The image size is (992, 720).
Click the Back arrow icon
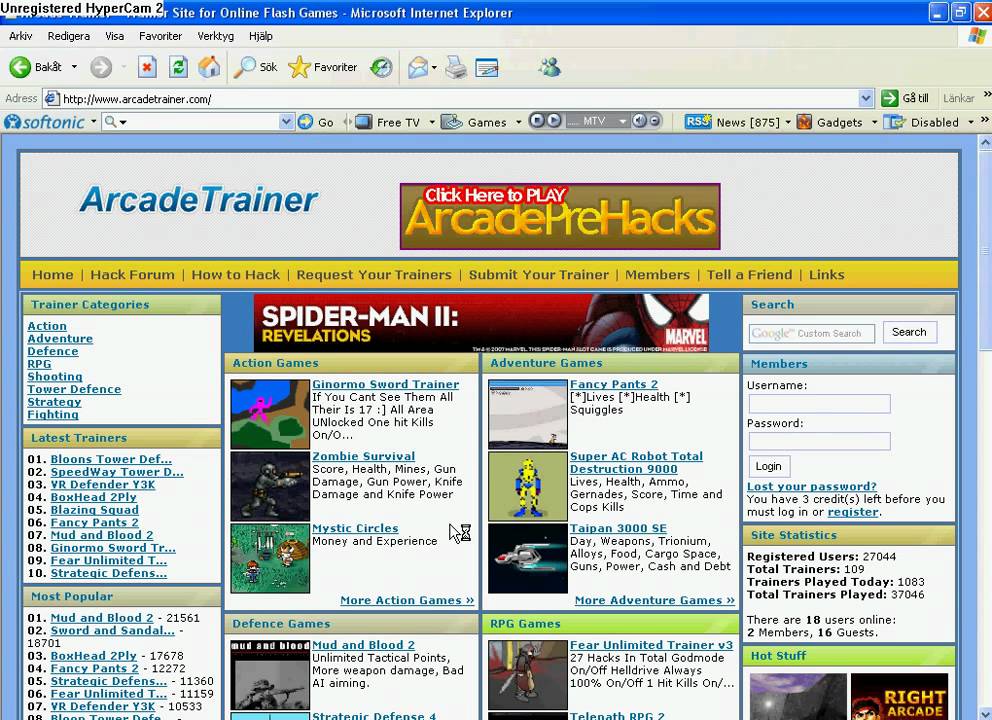(x=20, y=66)
